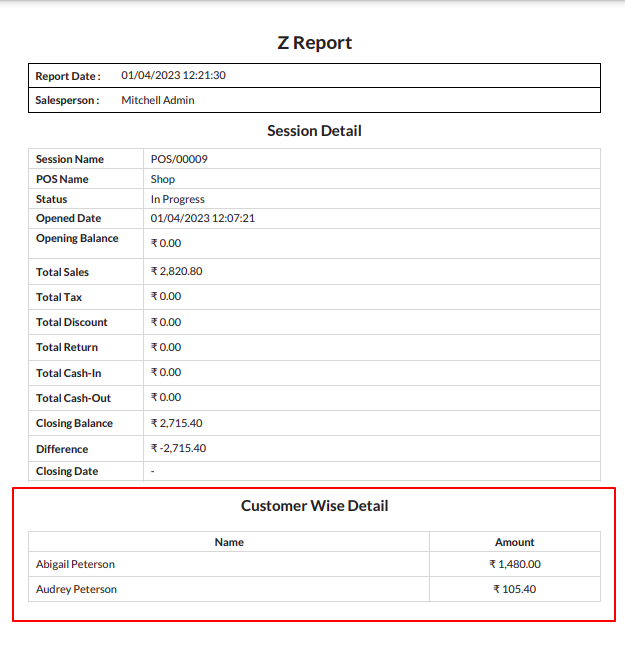
Task: Select the Difference label
Action: [x=62, y=449]
